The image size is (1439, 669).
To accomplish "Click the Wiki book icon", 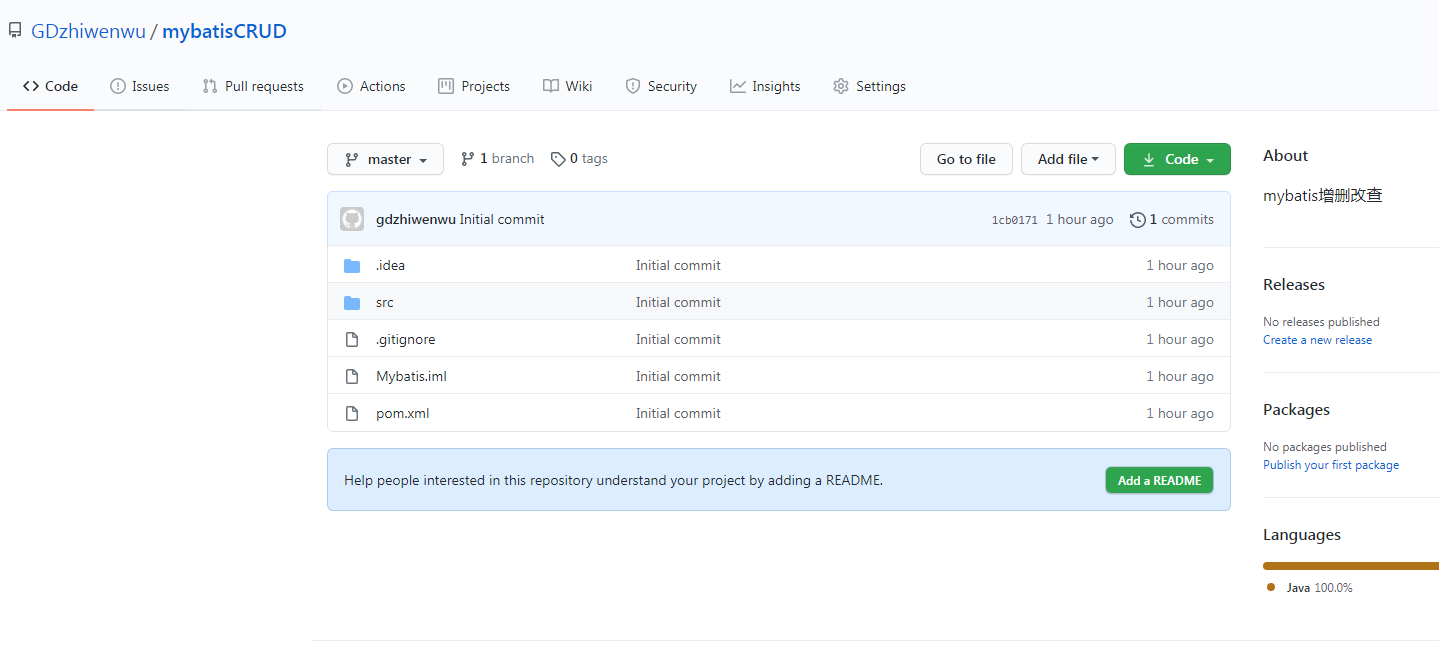I will point(551,86).
